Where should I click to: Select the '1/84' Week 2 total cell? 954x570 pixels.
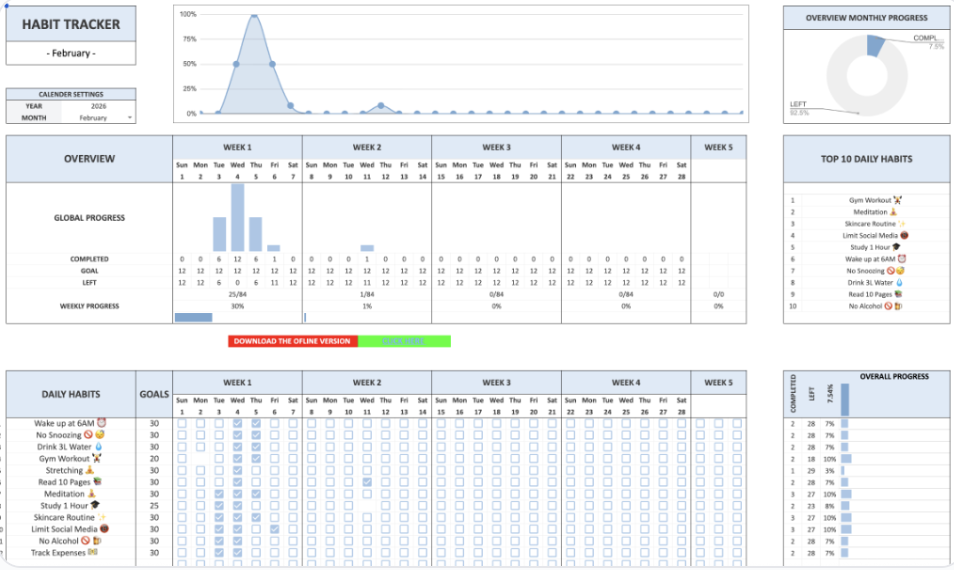coord(367,294)
